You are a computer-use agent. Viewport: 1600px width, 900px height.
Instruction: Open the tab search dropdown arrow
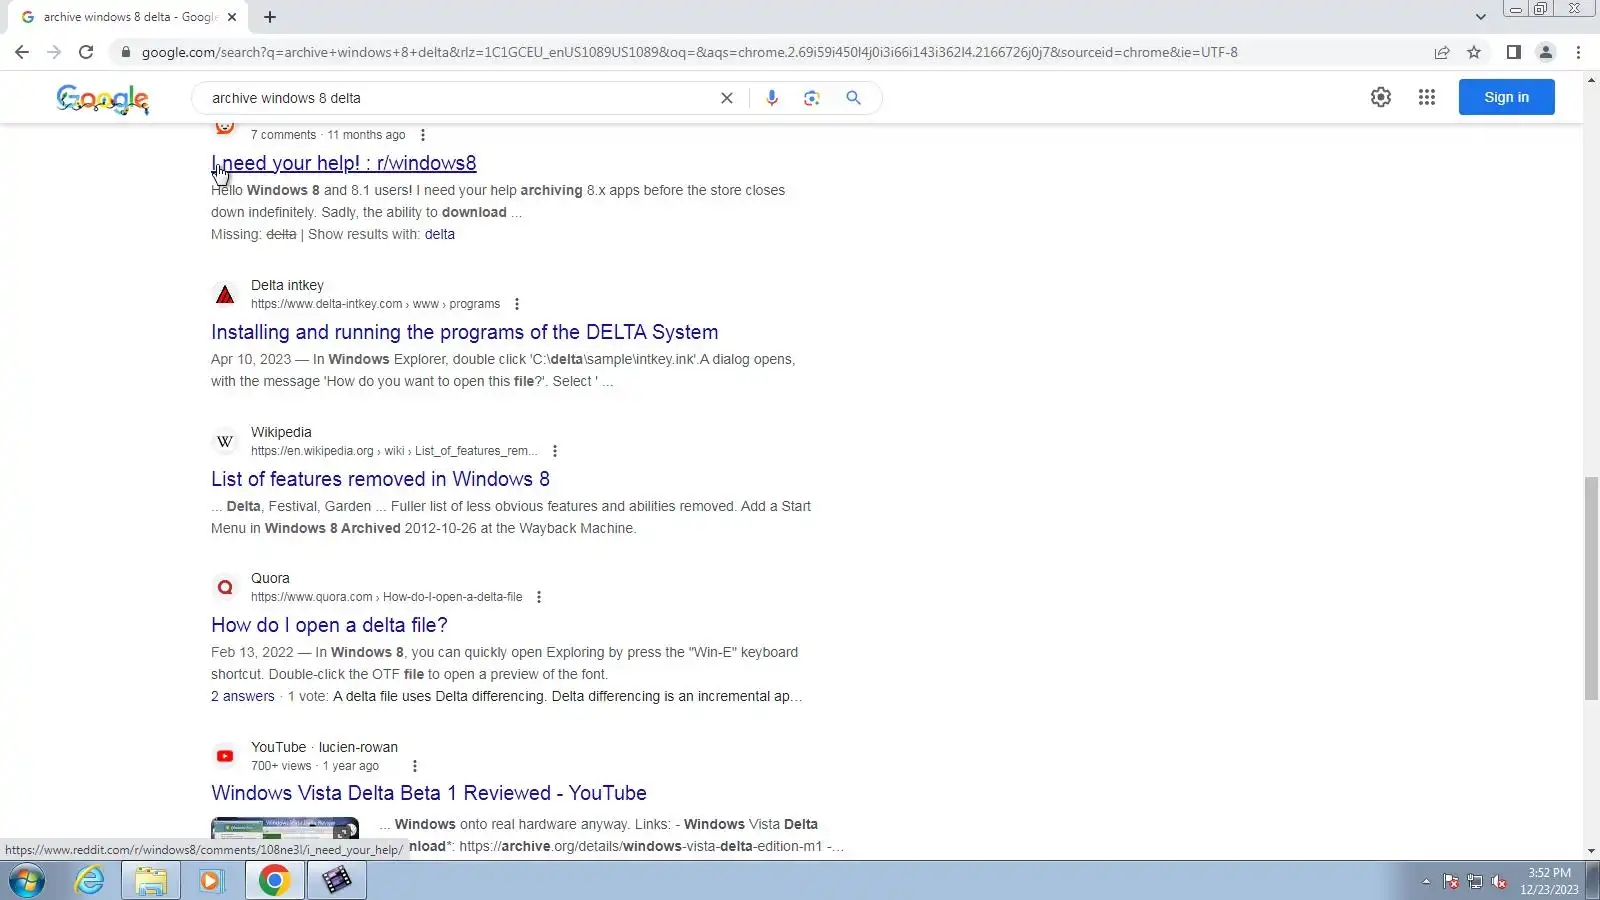point(1480,17)
